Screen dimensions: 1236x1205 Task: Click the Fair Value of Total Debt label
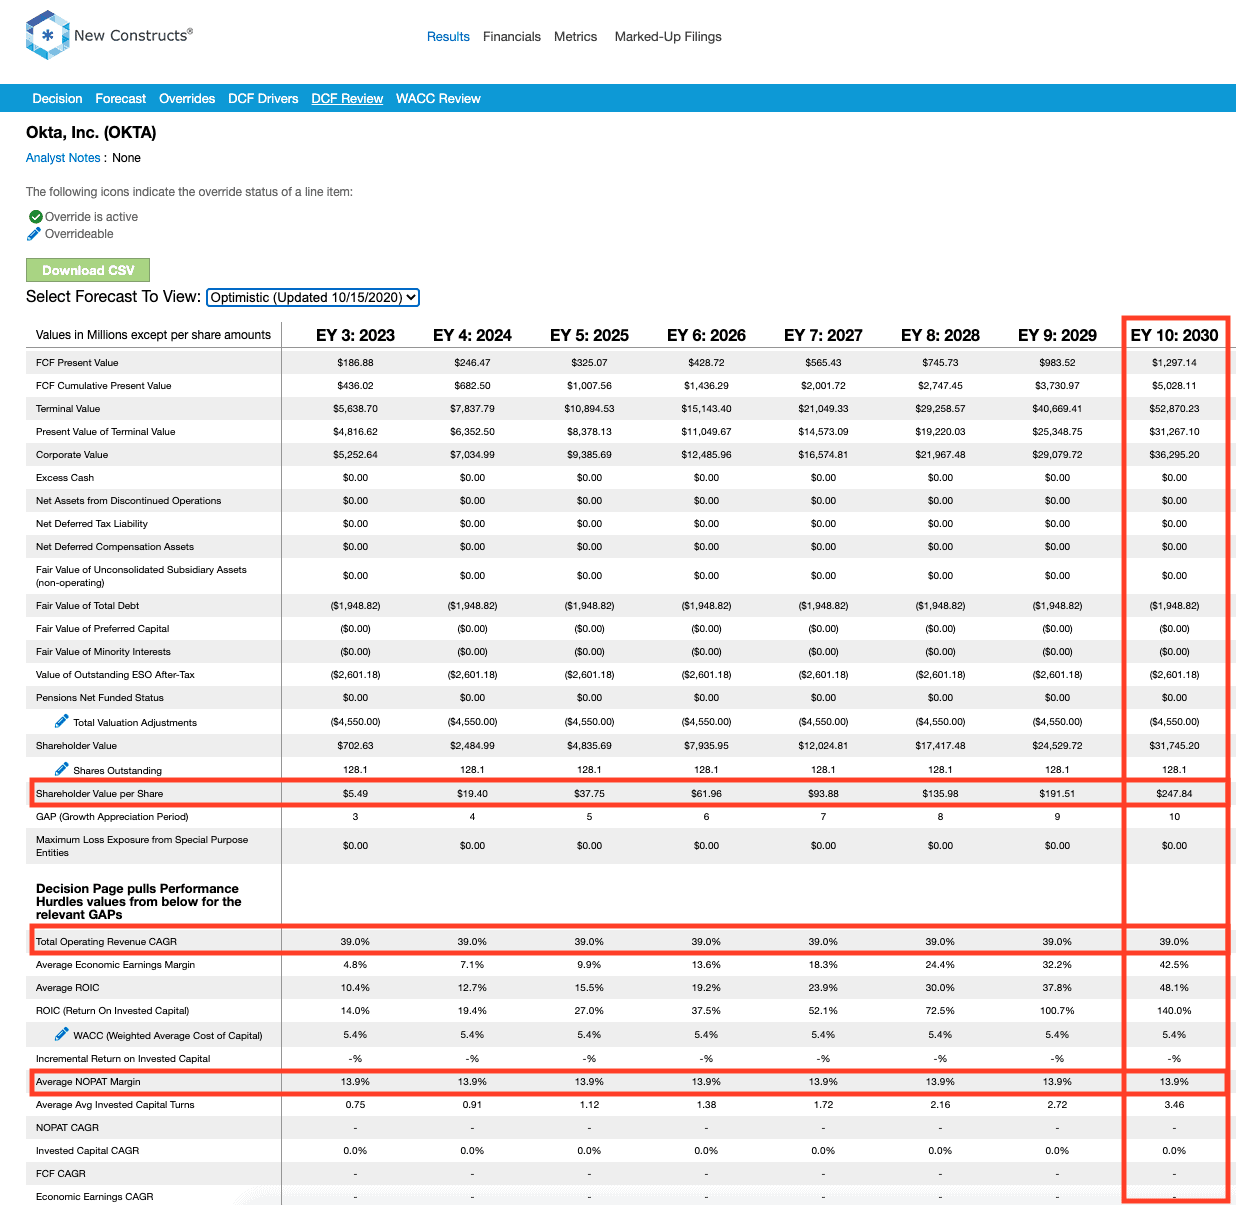pos(87,606)
